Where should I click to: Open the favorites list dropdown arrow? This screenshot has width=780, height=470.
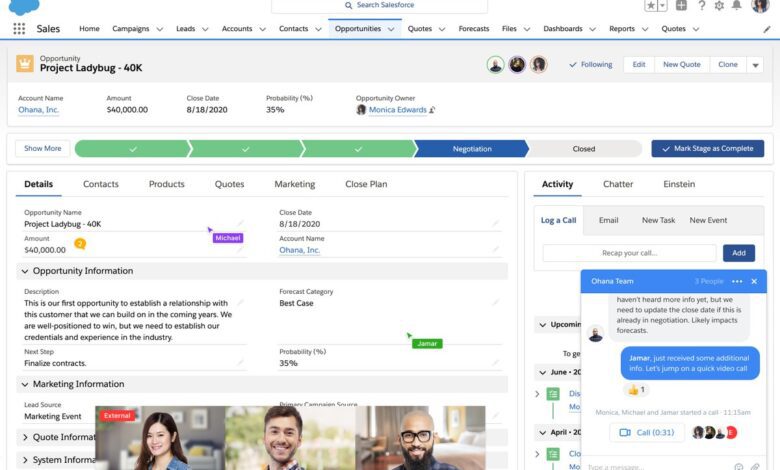pos(663,5)
